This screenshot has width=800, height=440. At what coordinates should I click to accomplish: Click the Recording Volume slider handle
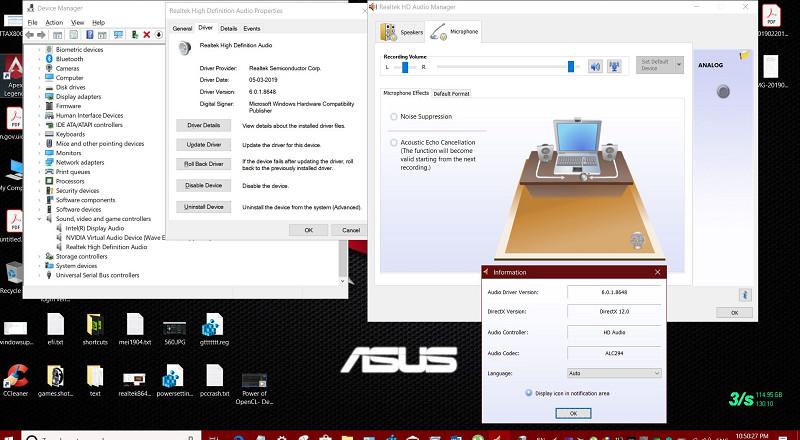[x=572, y=67]
